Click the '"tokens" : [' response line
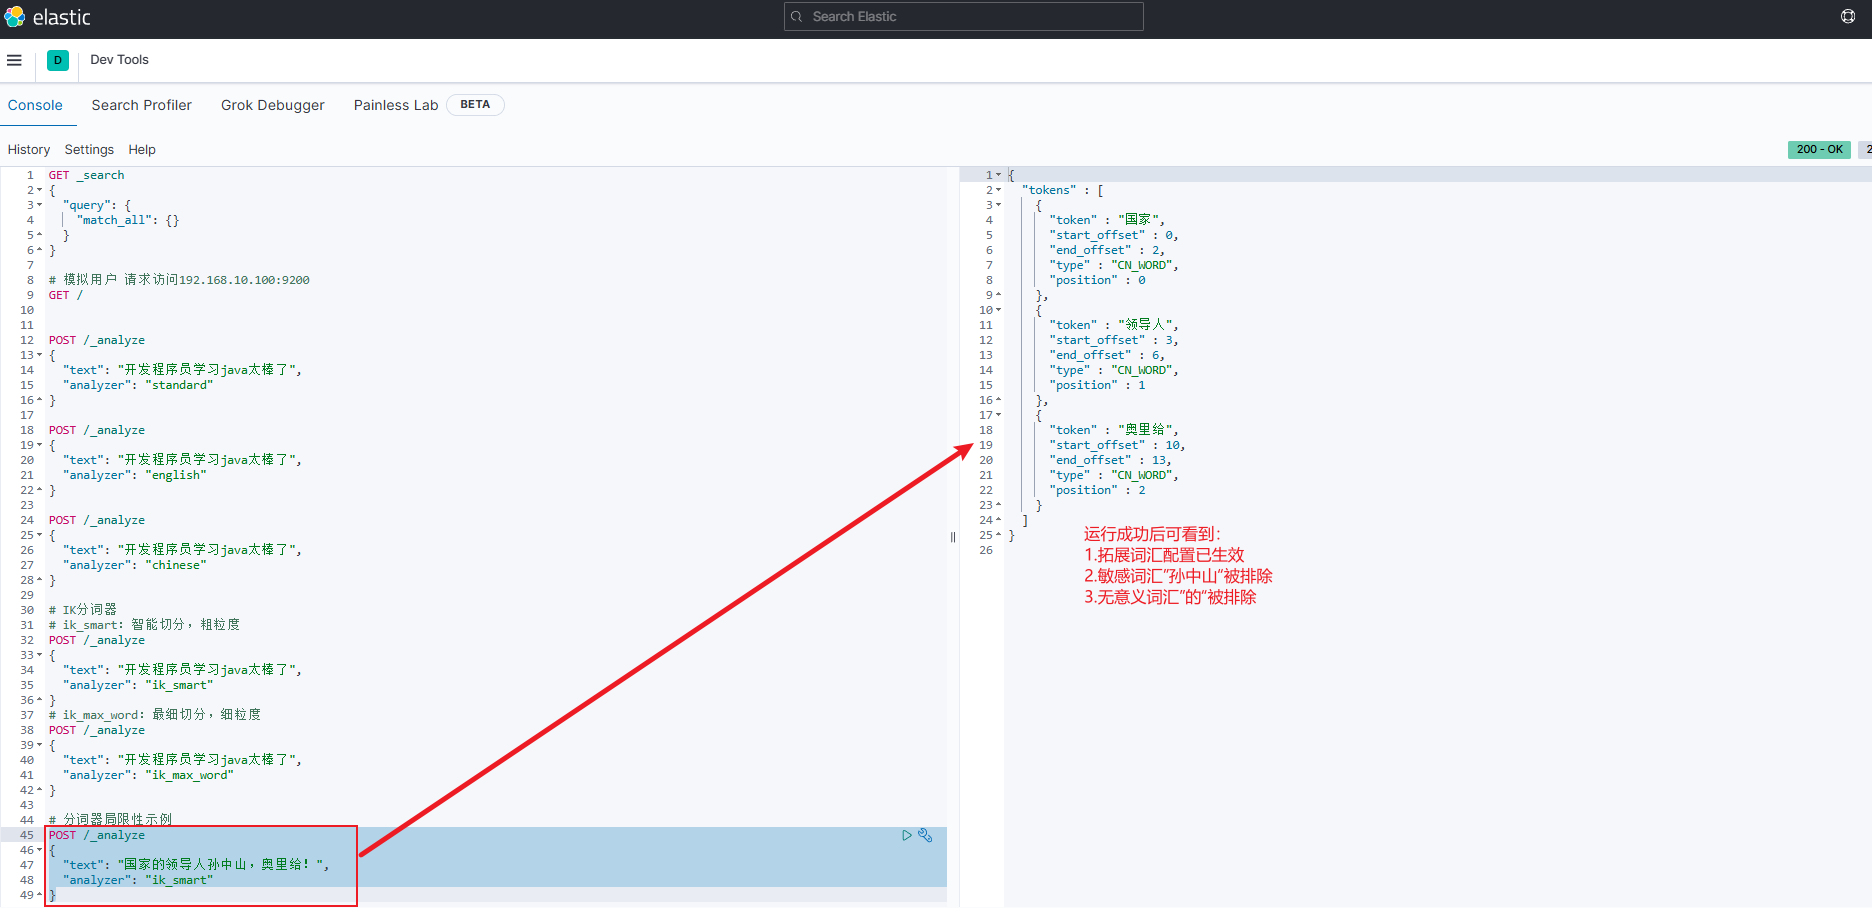This screenshot has width=1872, height=908. [x=1063, y=190]
